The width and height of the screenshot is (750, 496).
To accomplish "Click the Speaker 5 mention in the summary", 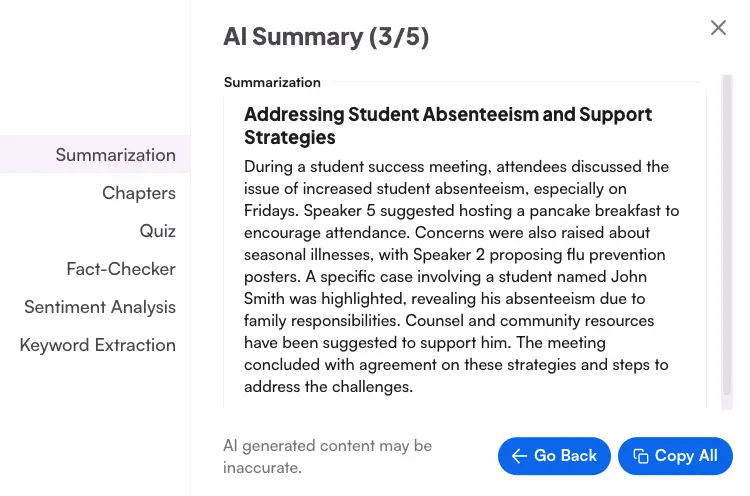I will [x=339, y=210].
